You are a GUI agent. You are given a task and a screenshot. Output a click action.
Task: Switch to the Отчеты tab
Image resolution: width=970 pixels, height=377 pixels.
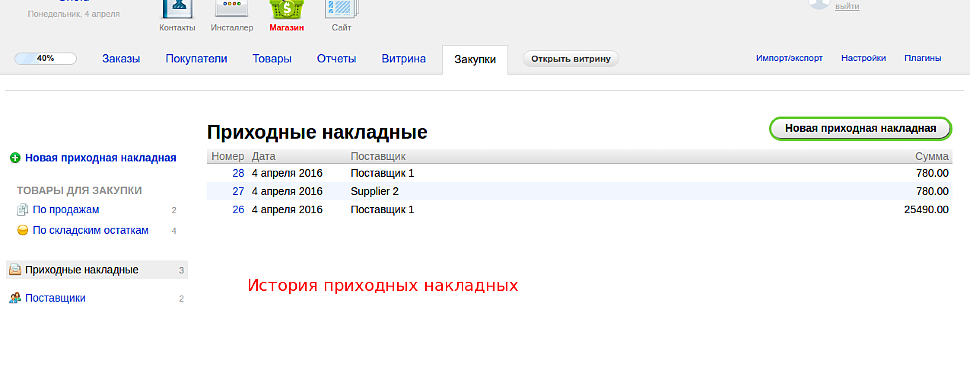pos(337,59)
